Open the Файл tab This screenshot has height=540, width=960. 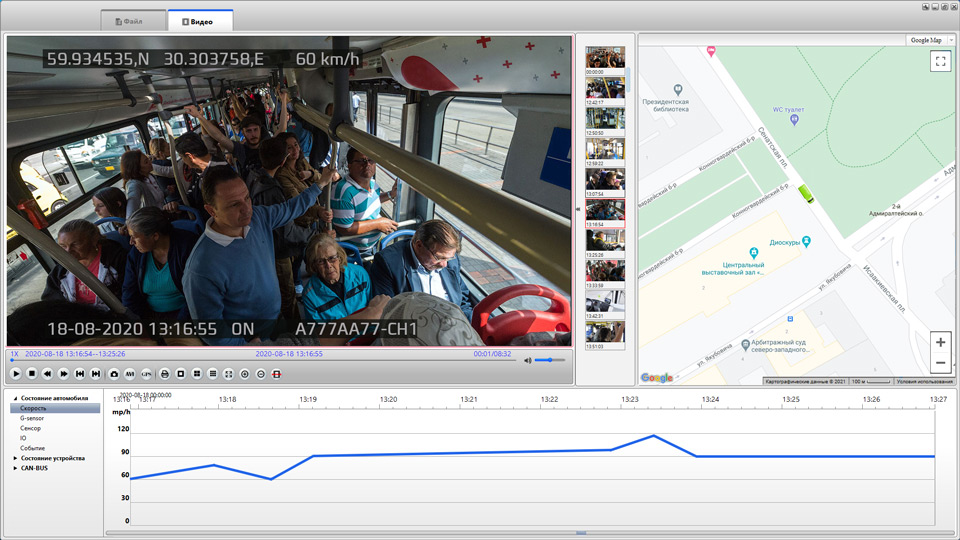tap(134, 21)
